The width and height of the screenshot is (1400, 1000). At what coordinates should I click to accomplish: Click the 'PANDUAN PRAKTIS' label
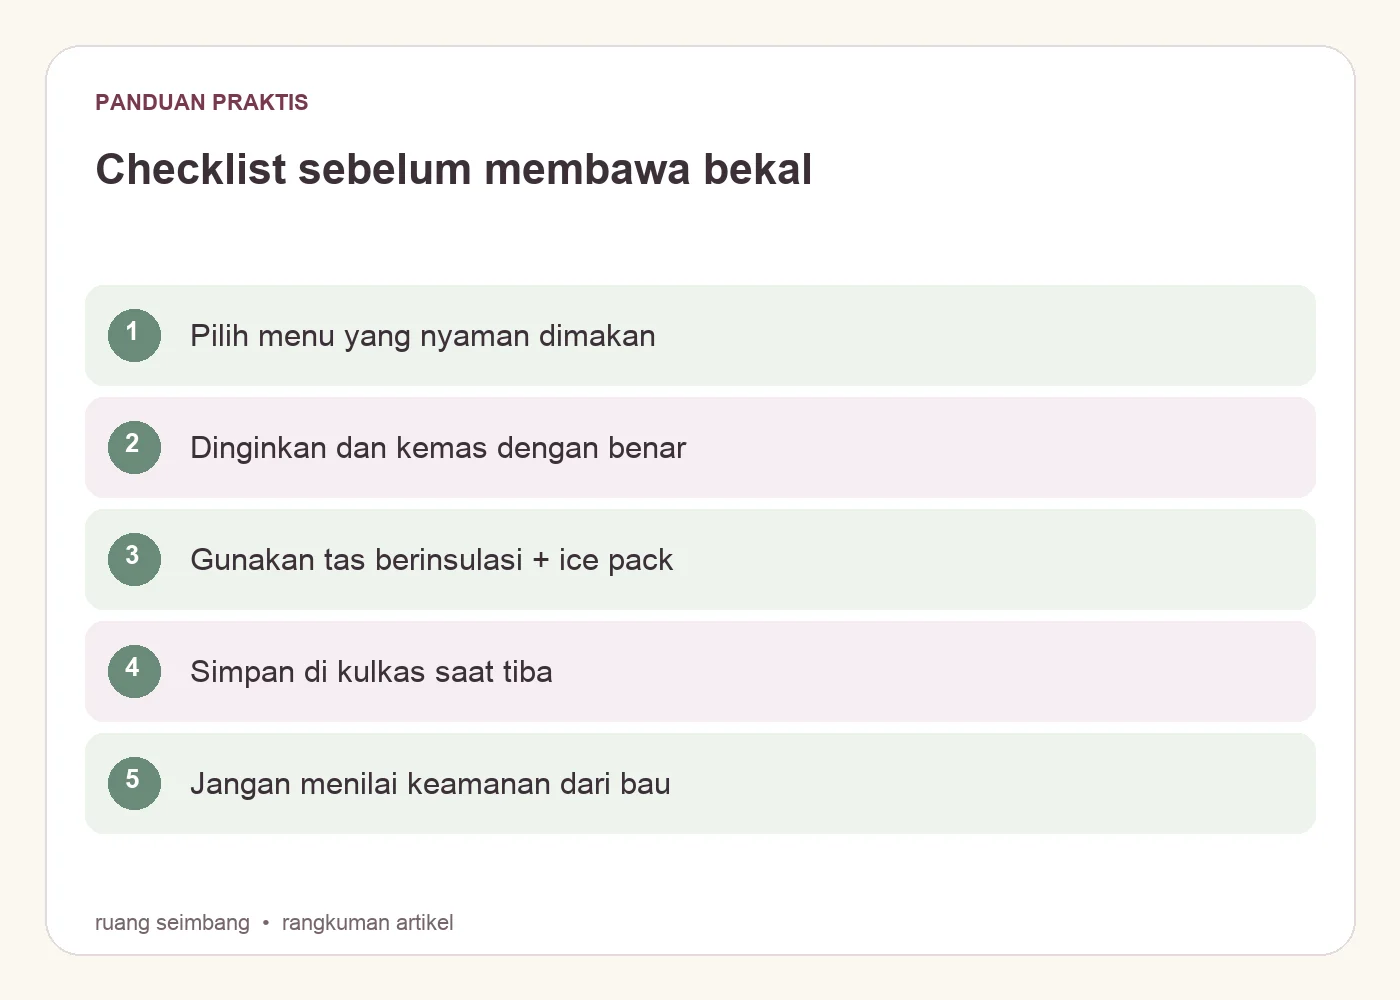202,102
